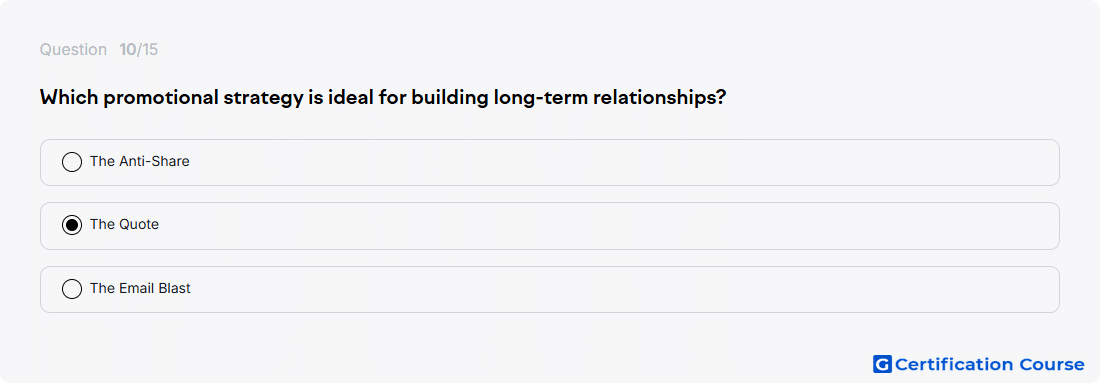Click the word 'Question' in the counter
Image resolution: width=1100 pixels, height=383 pixels.
(x=73, y=50)
